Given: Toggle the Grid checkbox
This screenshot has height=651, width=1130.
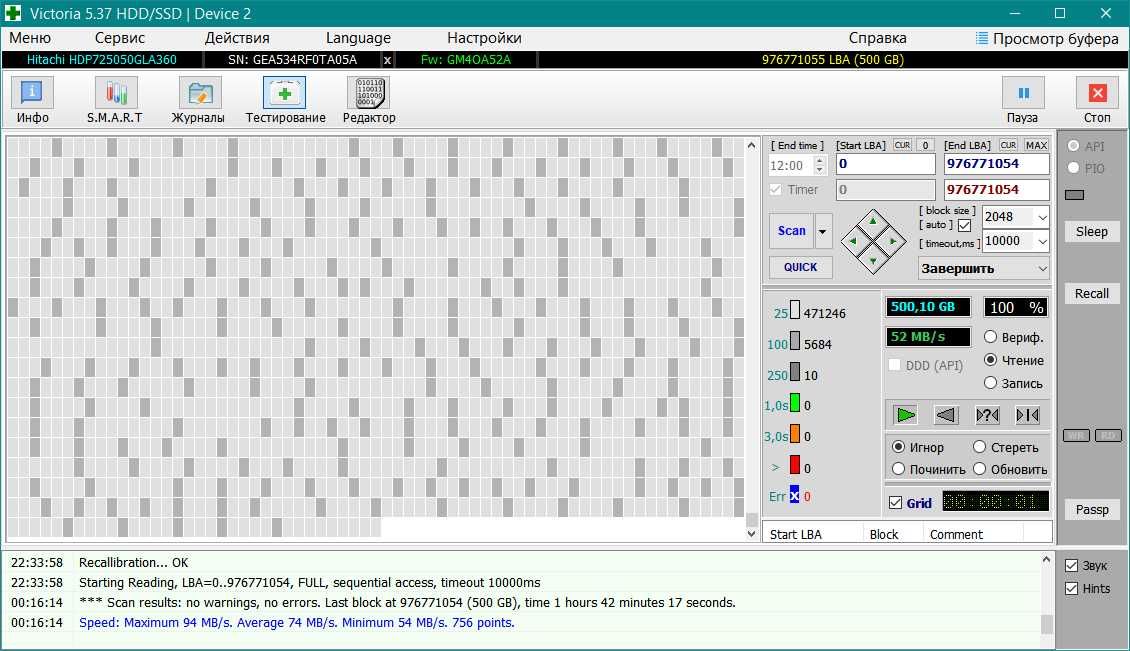Looking at the screenshot, I should pos(896,502).
